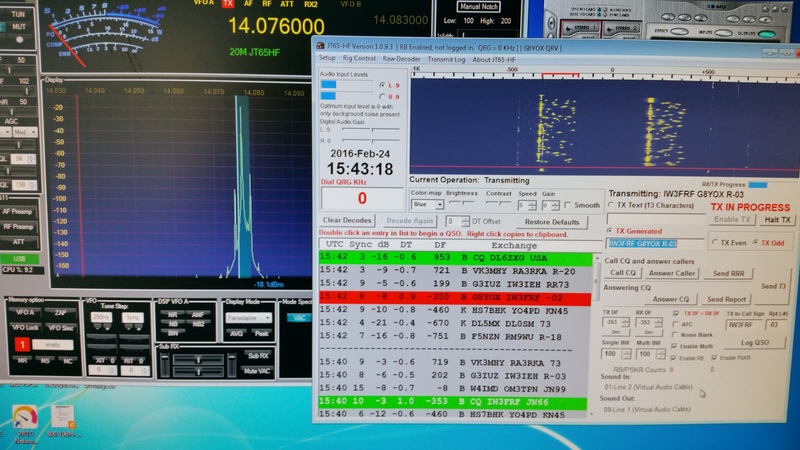Choose TX Odd period
Image resolution: width=800 pixels, height=450 pixels.
756,242
